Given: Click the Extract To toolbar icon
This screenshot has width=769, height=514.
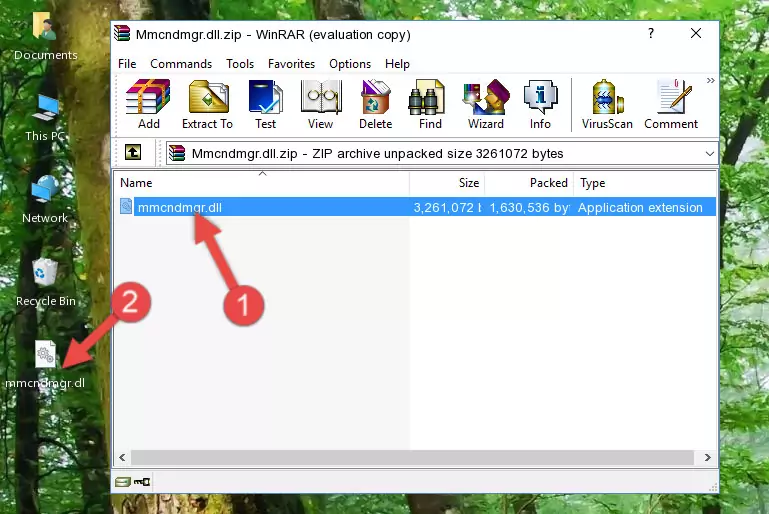Looking at the screenshot, I should (207, 104).
